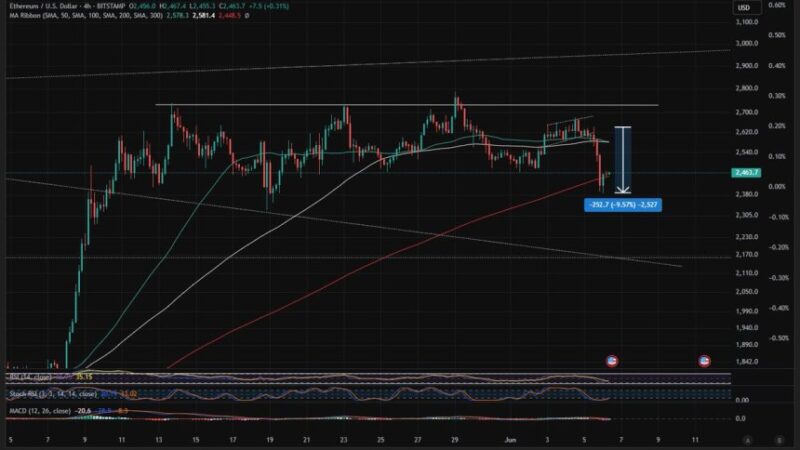Click the MACD value -20.6

83,411
